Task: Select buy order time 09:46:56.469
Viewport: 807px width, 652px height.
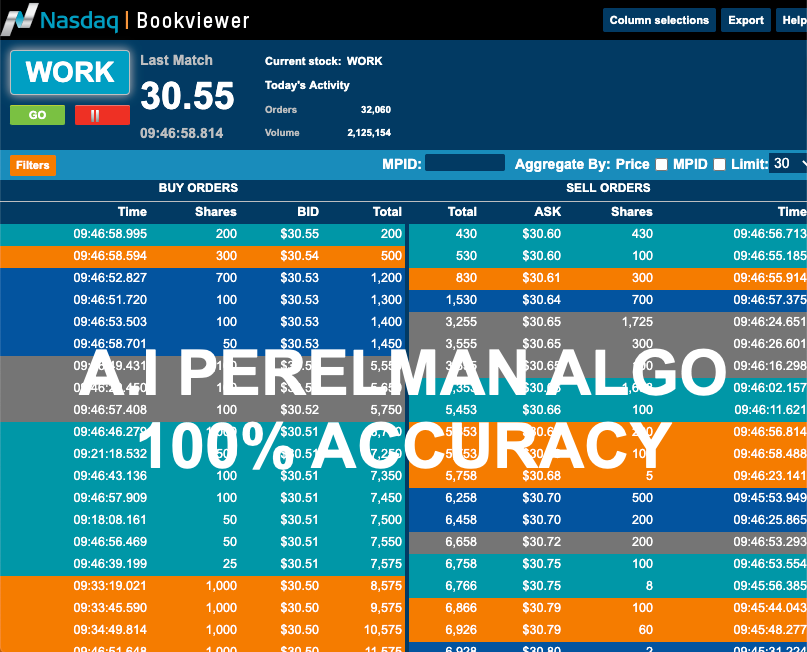Action: coord(110,542)
